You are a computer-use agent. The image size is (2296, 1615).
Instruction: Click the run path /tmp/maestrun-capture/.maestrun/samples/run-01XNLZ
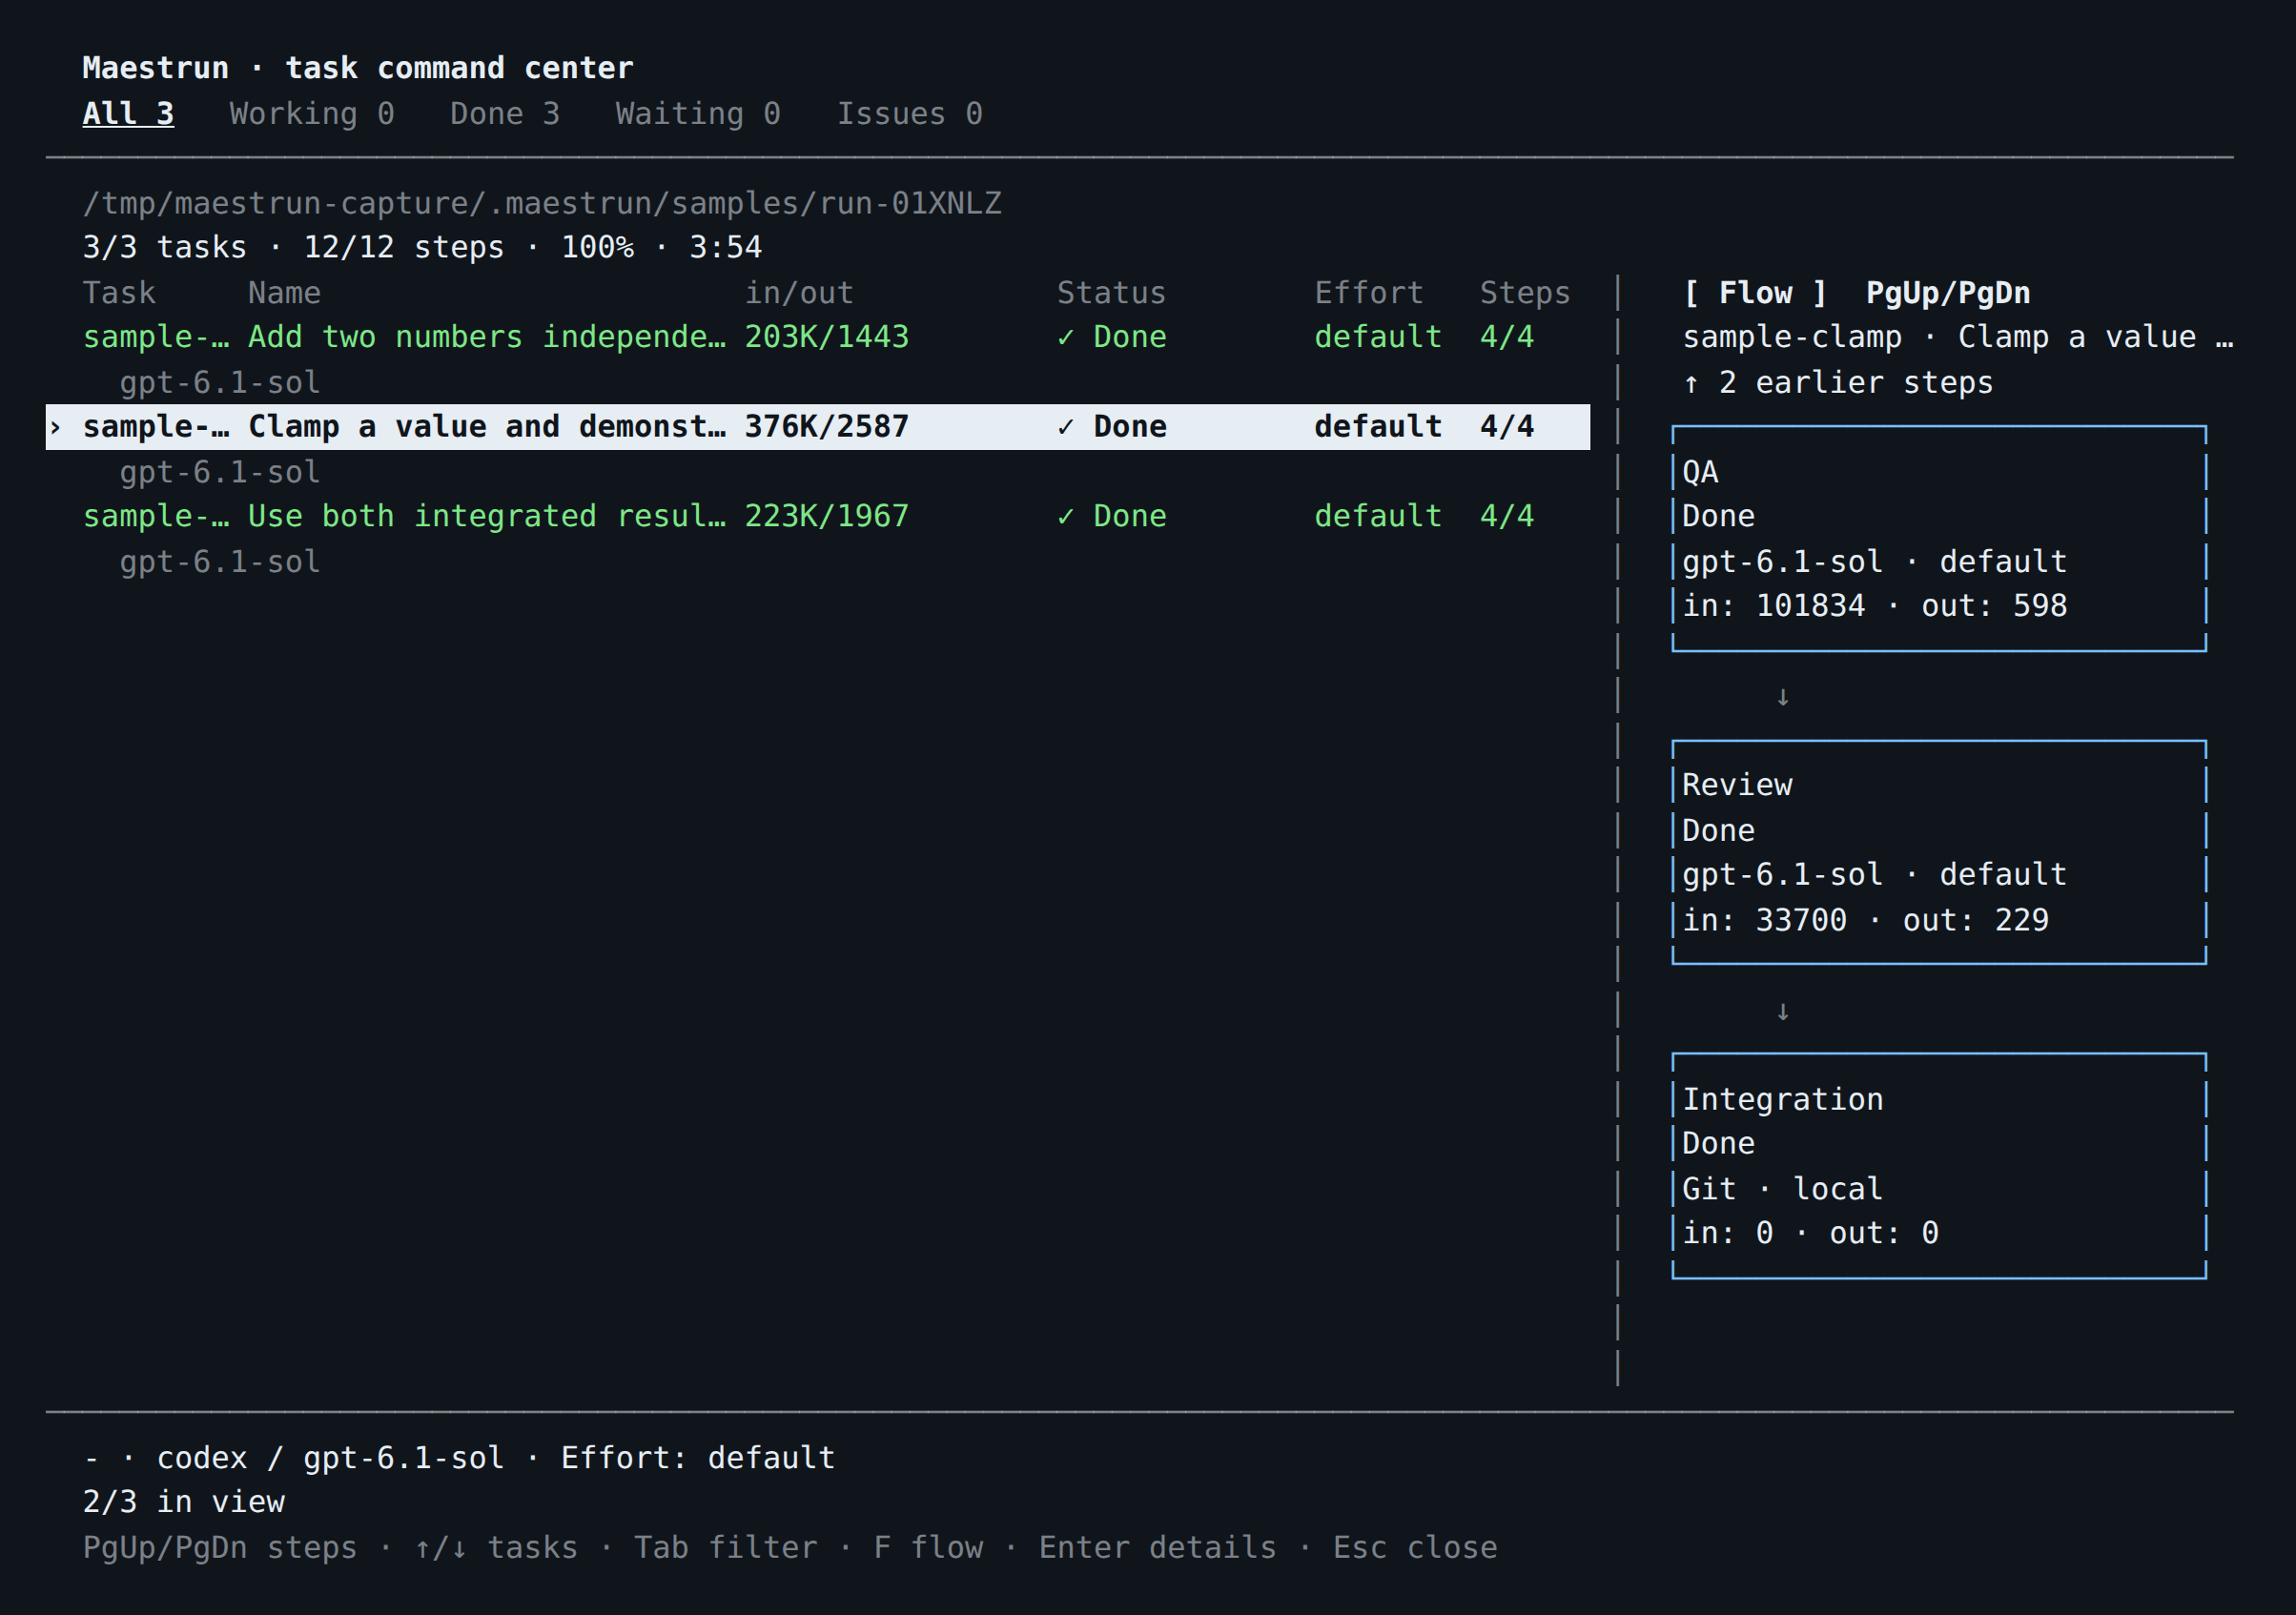click(x=542, y=203)
